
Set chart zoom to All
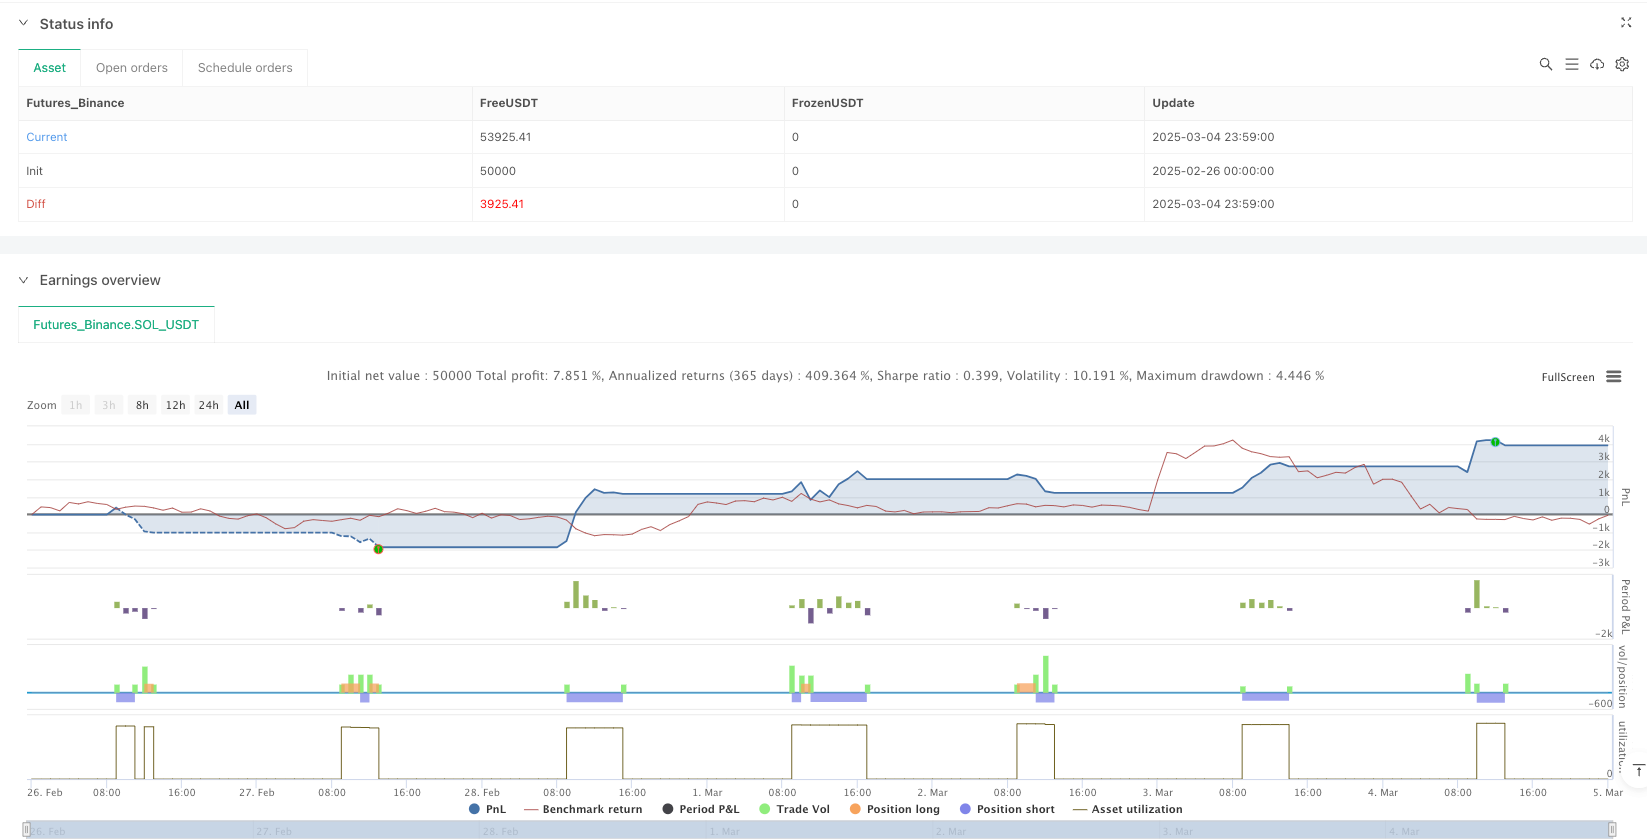pyautogui.click(x=242, y=405)
